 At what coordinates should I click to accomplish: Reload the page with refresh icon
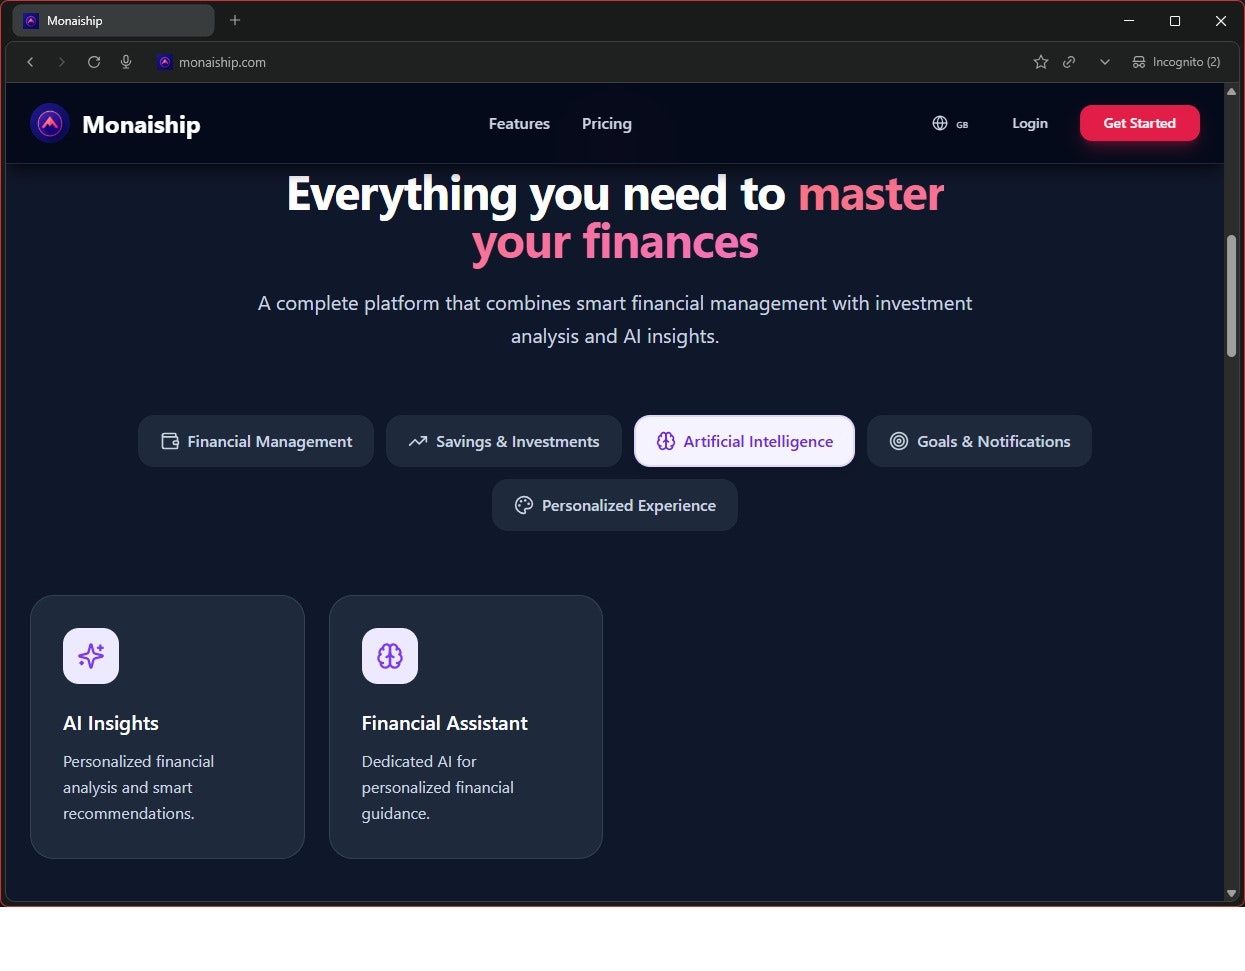94,62
